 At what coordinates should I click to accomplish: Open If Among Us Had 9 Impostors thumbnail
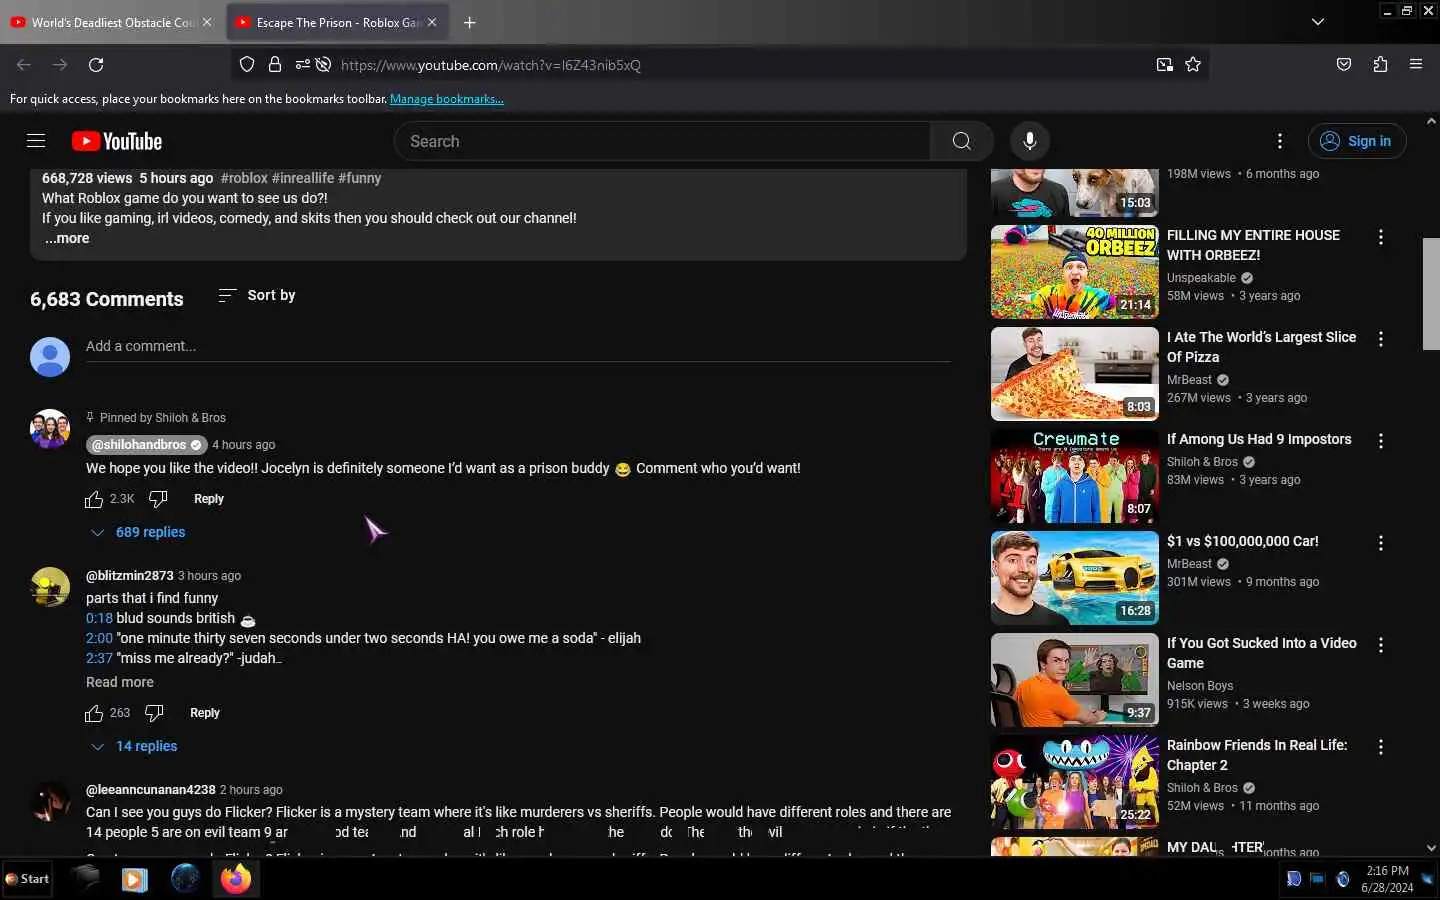1074,476
